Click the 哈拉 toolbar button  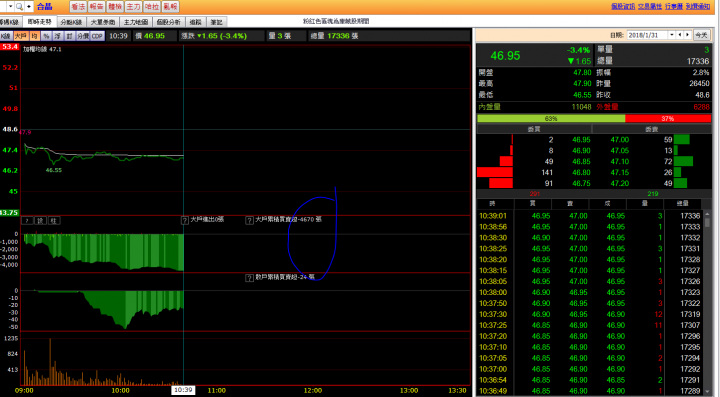coord(152,6)
